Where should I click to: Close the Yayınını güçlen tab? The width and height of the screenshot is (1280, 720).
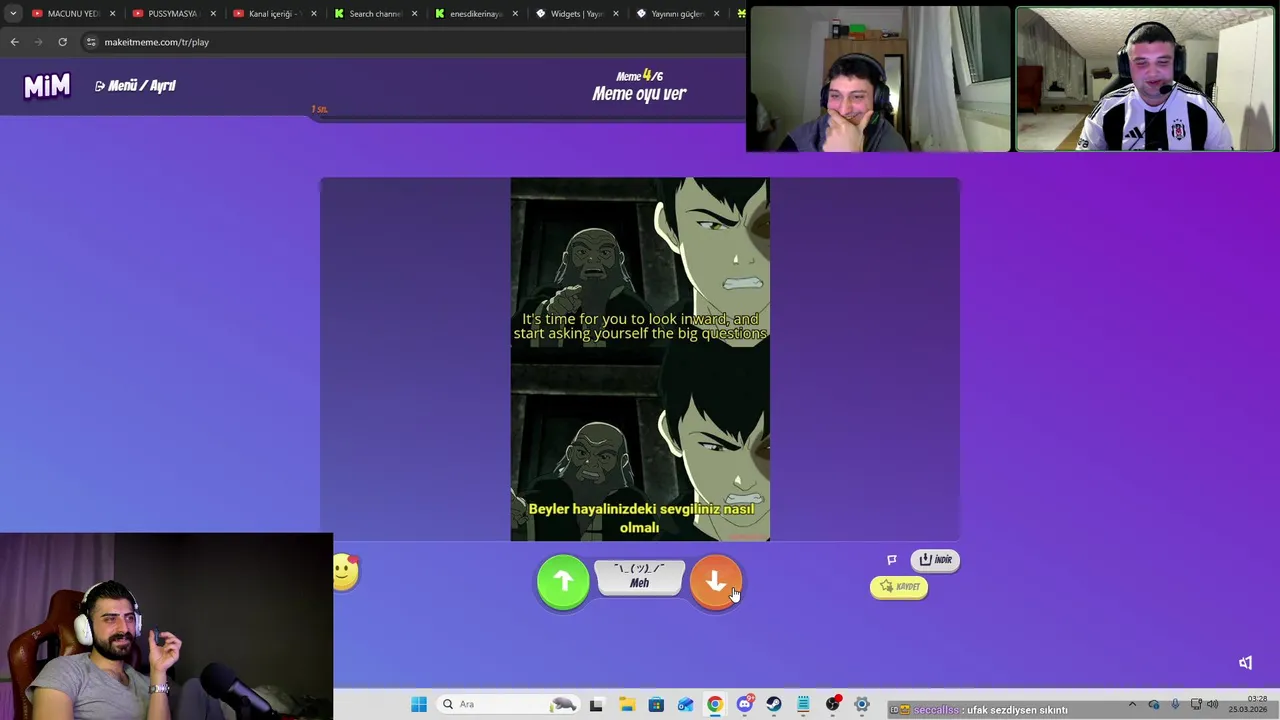tap(716, 14)
